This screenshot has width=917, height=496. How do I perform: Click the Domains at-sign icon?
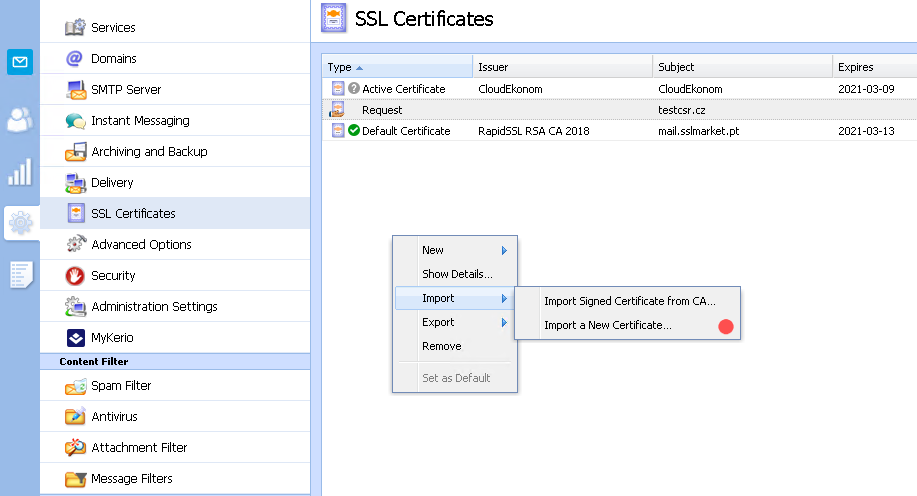coord(75,58)
